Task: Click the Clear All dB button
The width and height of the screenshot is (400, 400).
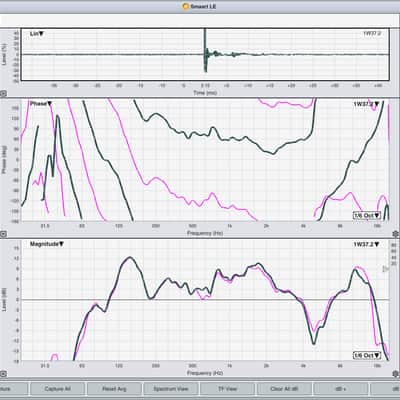Action: pyautogui.click(x=284, y=389)
